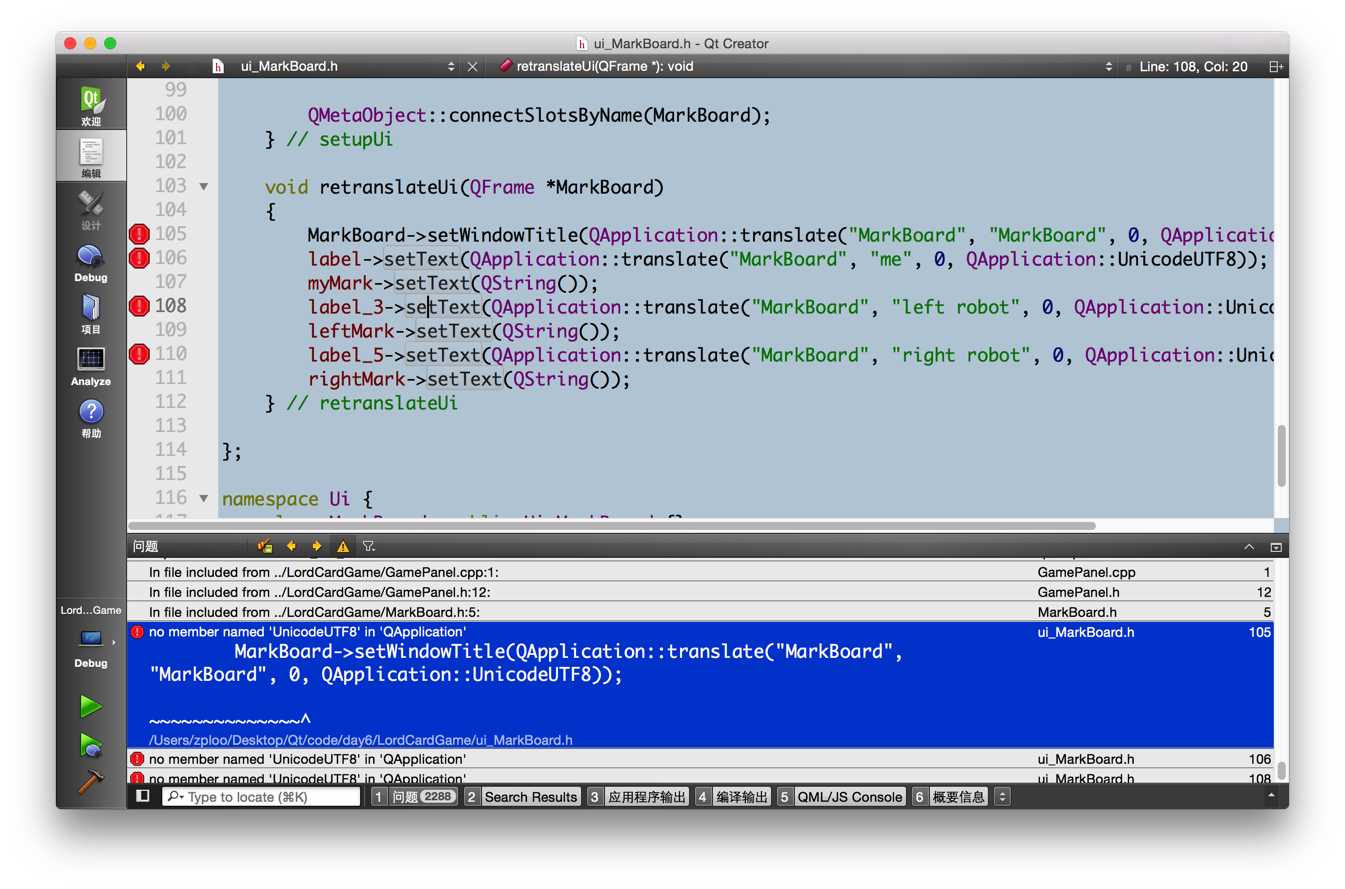
Task: Open the Analyze mode
Action: (x=91, y=364)
